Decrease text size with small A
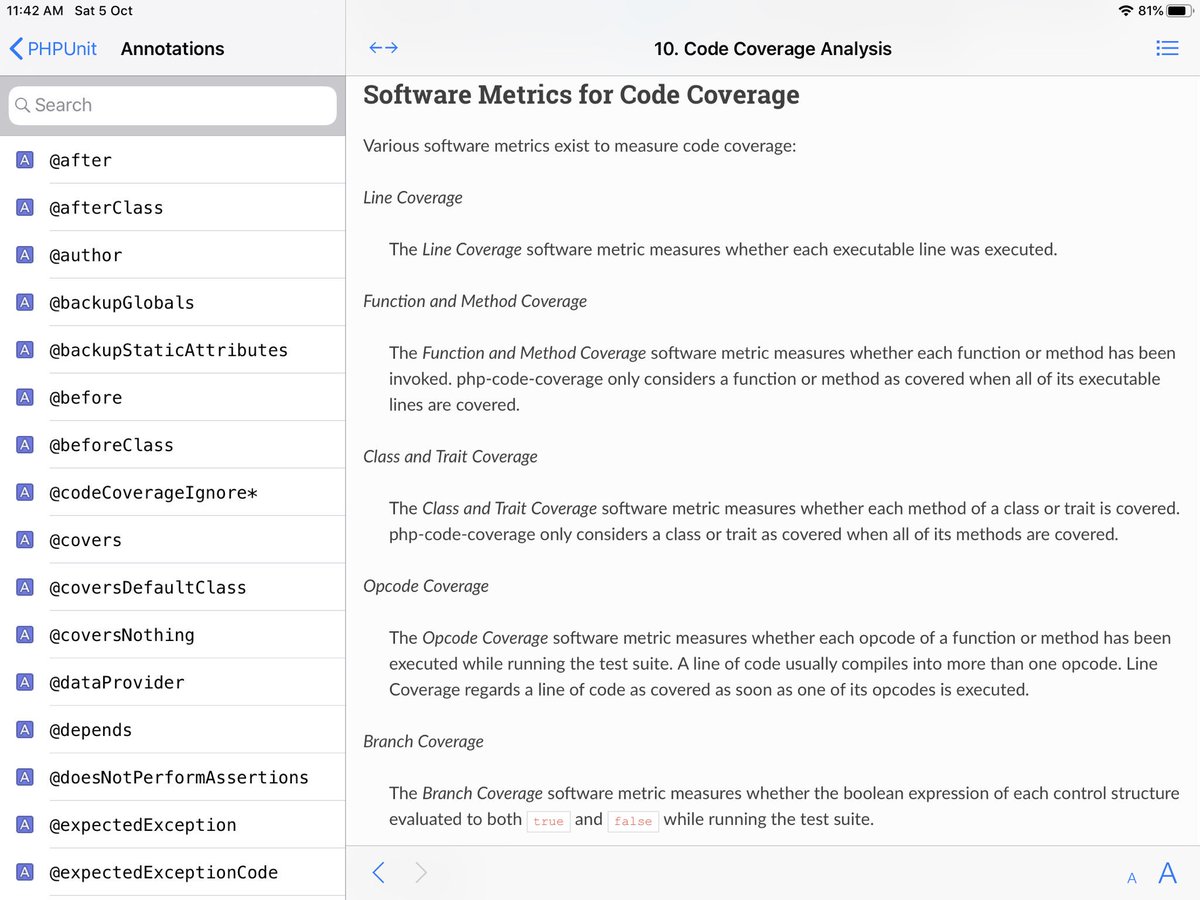 [x=1132, y=878]
